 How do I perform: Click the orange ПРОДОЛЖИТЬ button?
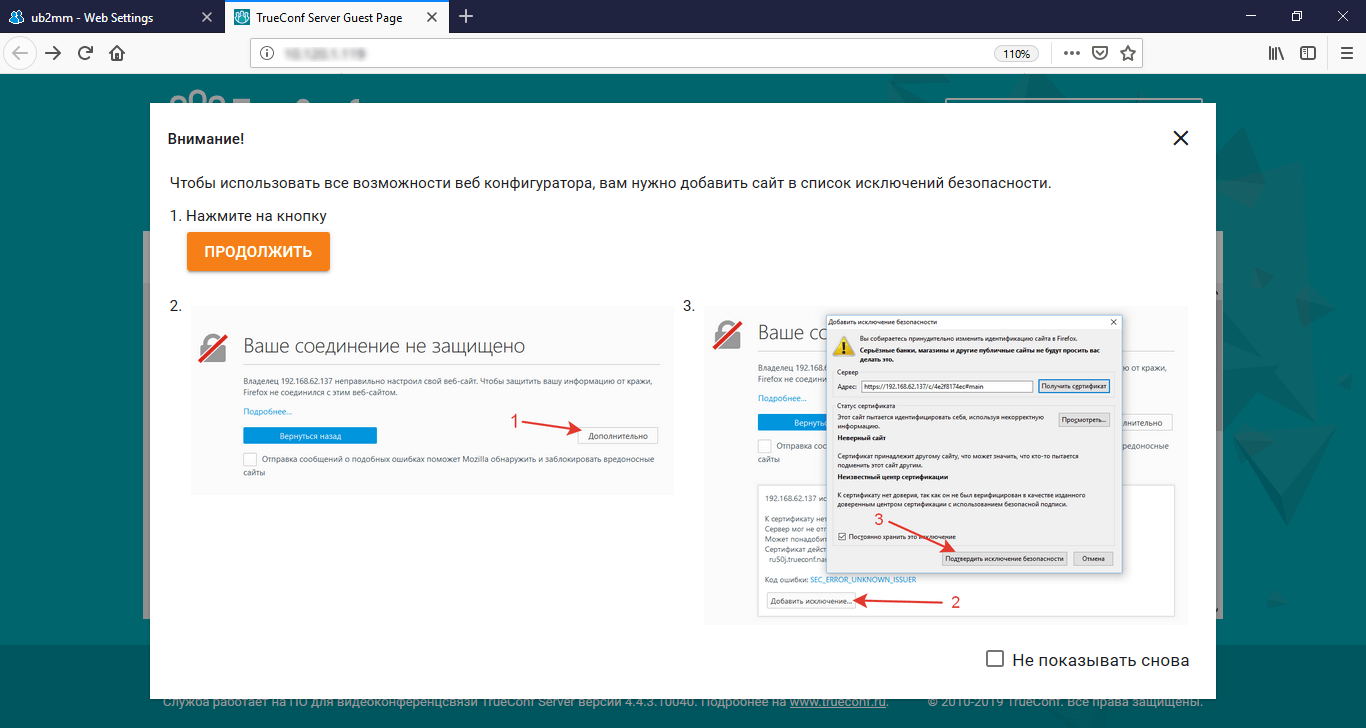coord(258,252)
